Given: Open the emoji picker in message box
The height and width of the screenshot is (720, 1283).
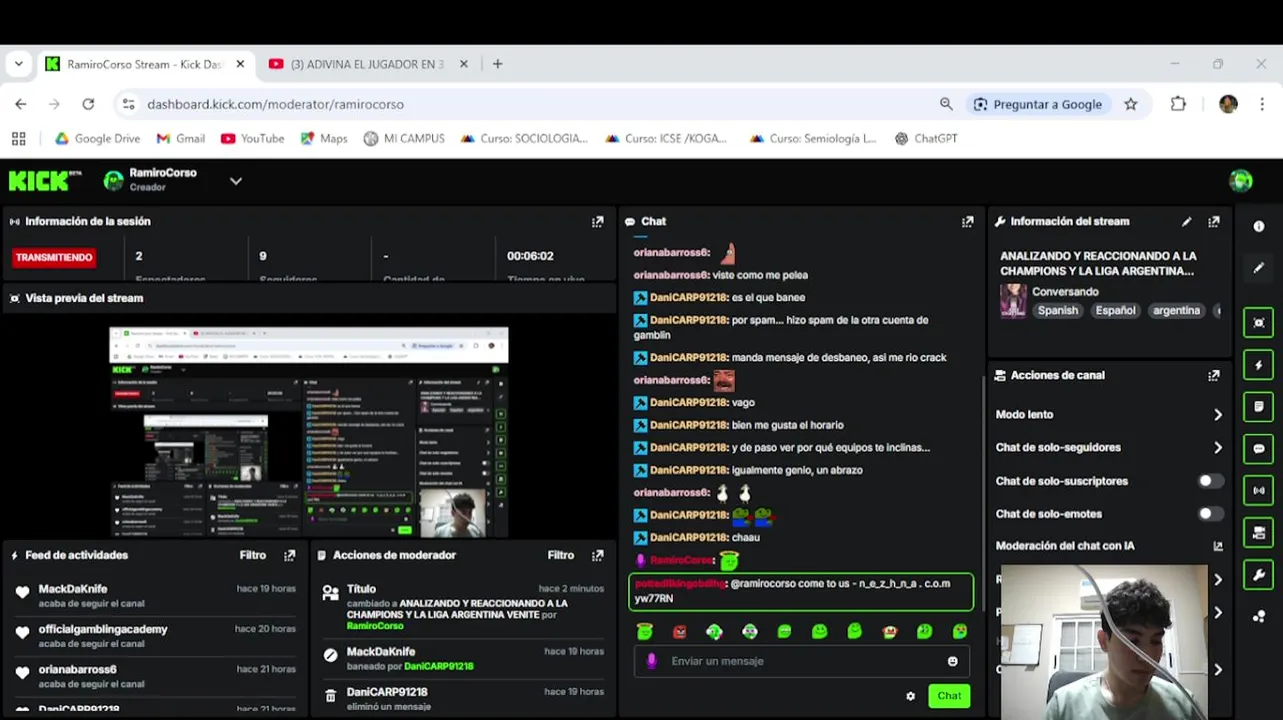Looking at the screenshot, I should point(952,661).
